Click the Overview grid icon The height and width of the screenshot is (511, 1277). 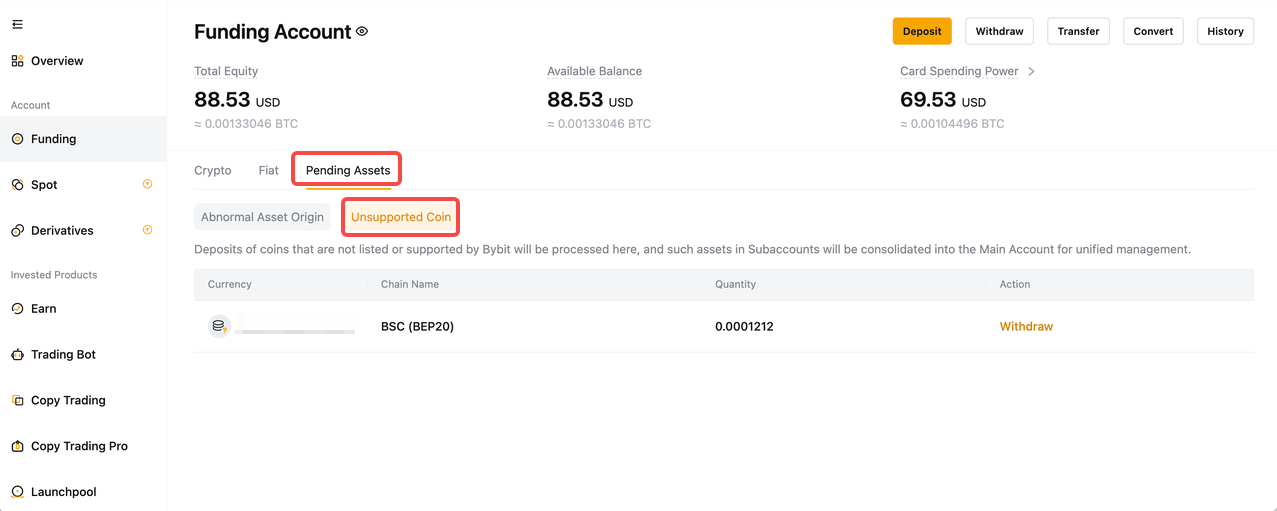coord(17,61)
